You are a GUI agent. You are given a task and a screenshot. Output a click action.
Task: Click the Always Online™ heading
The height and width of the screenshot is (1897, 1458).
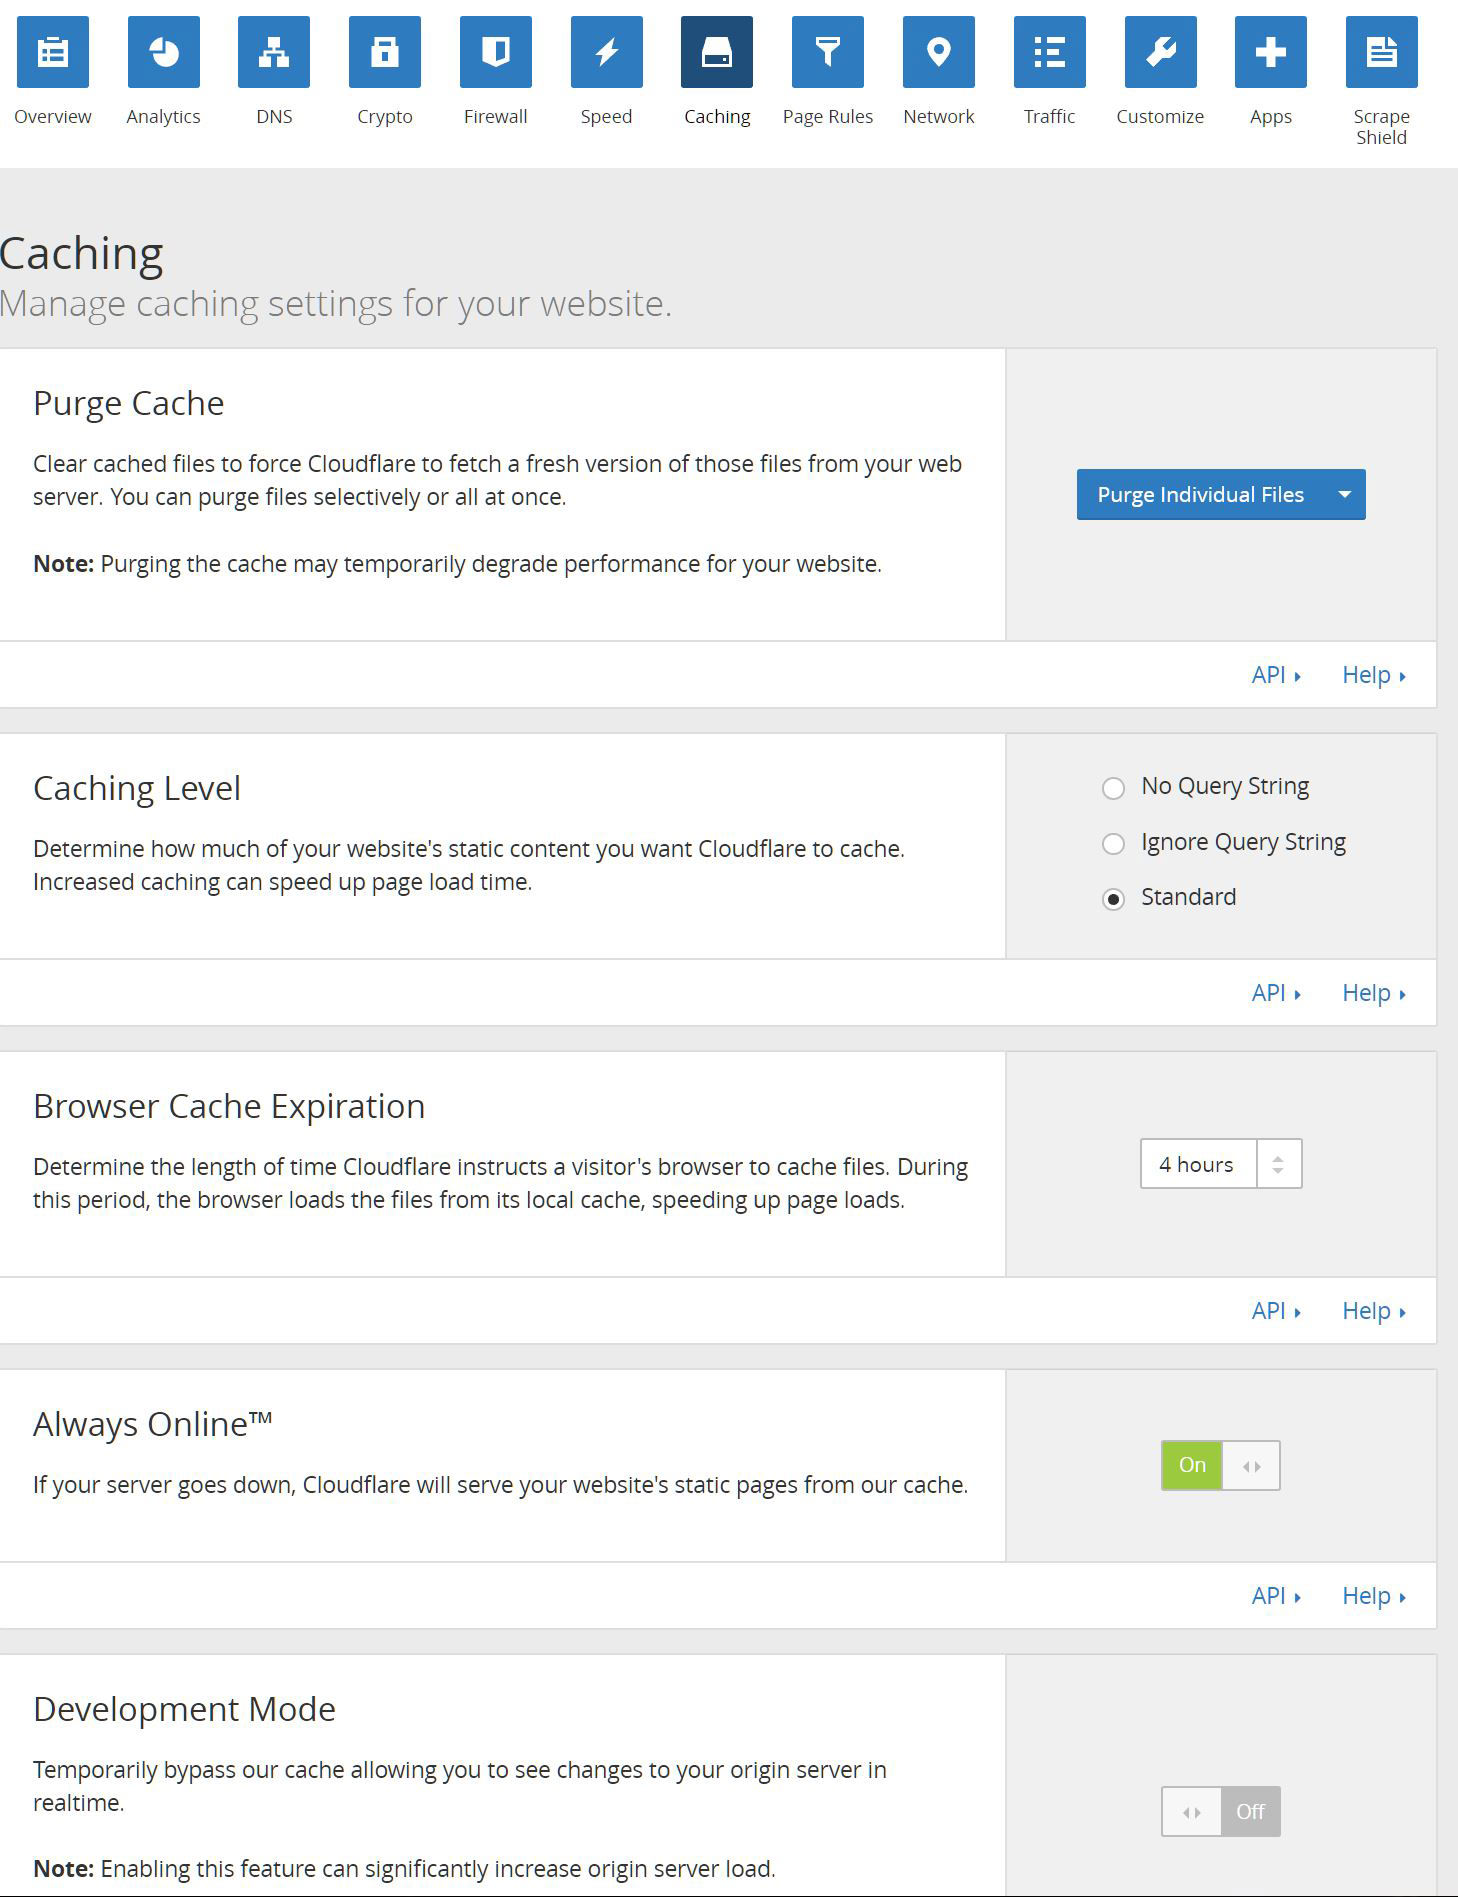click(x=153, y=1424)
